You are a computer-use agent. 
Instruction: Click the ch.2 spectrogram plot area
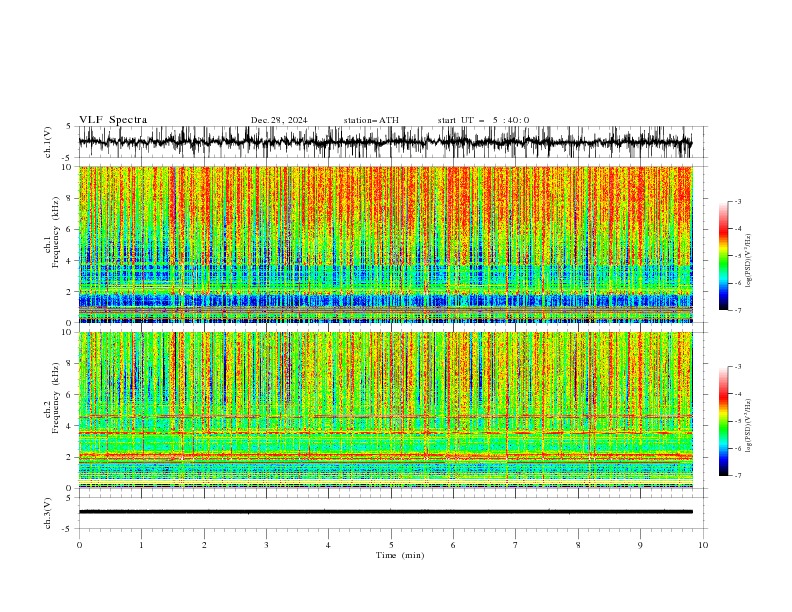(x=385, y=410)
